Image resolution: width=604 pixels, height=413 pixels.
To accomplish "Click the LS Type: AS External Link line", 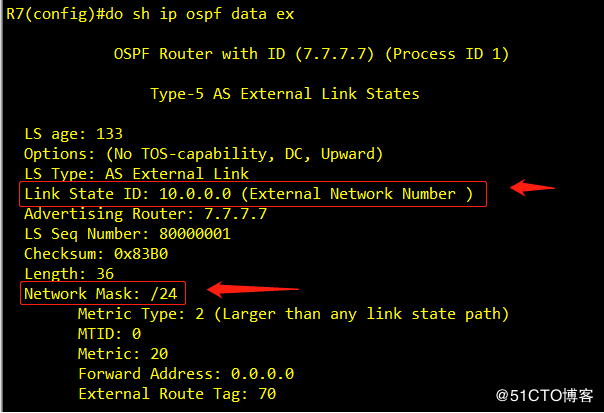I will click(136, 174).
